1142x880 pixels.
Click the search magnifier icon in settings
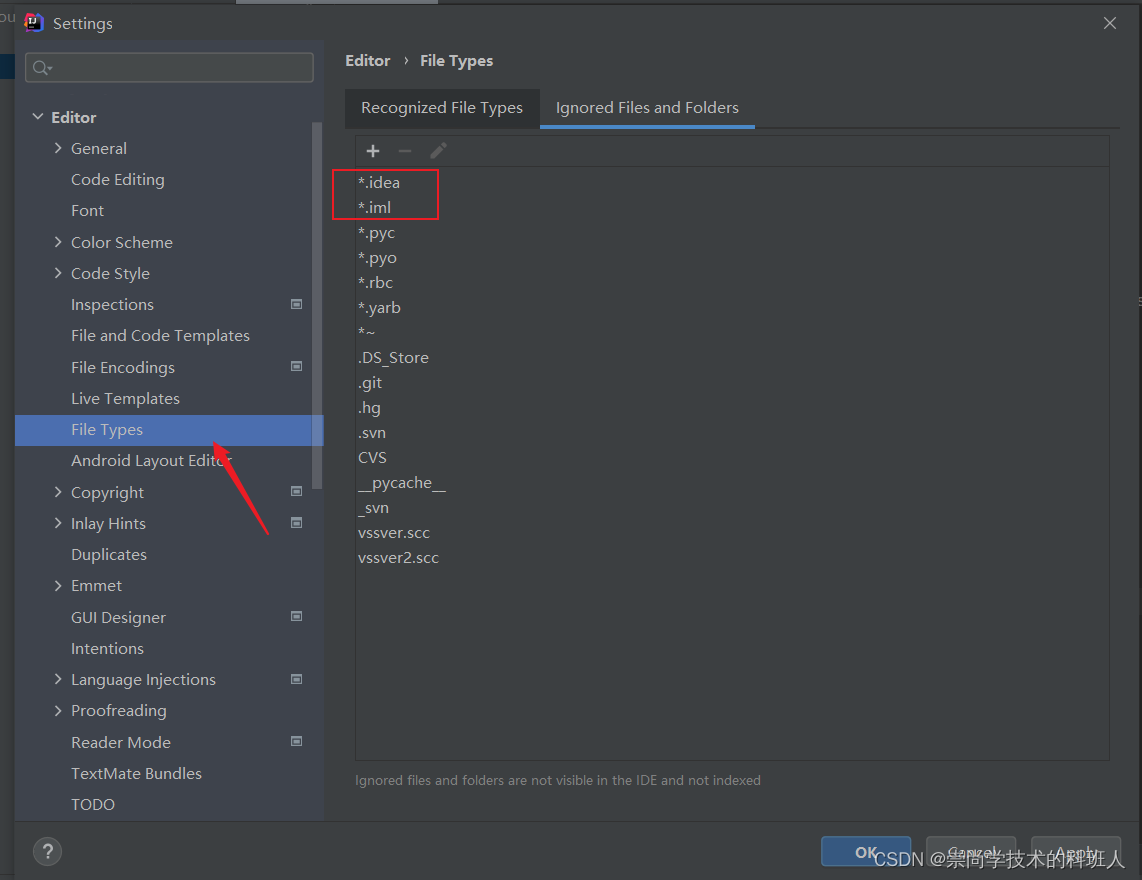click(x=42, y=68)
